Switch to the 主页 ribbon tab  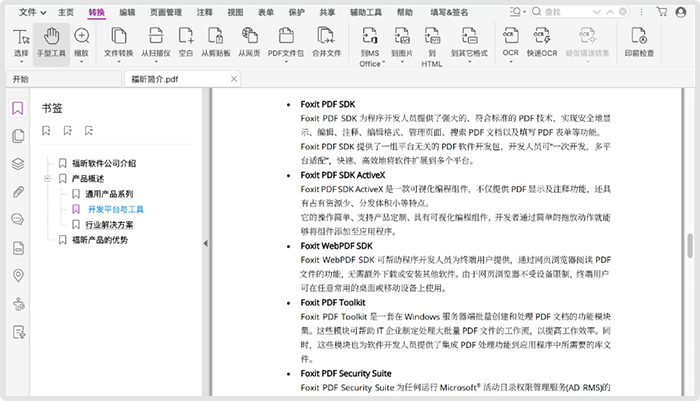tap(66, 13)
